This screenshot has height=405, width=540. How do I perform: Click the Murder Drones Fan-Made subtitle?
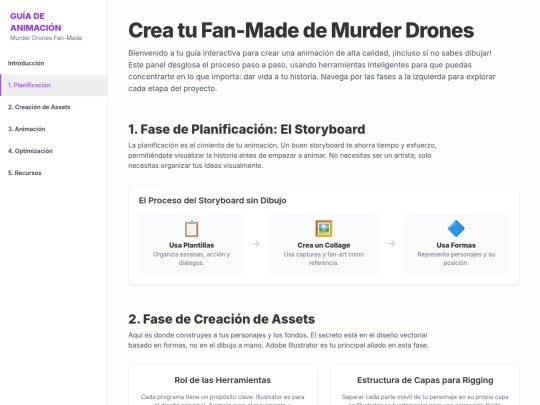tap(46, 38)
